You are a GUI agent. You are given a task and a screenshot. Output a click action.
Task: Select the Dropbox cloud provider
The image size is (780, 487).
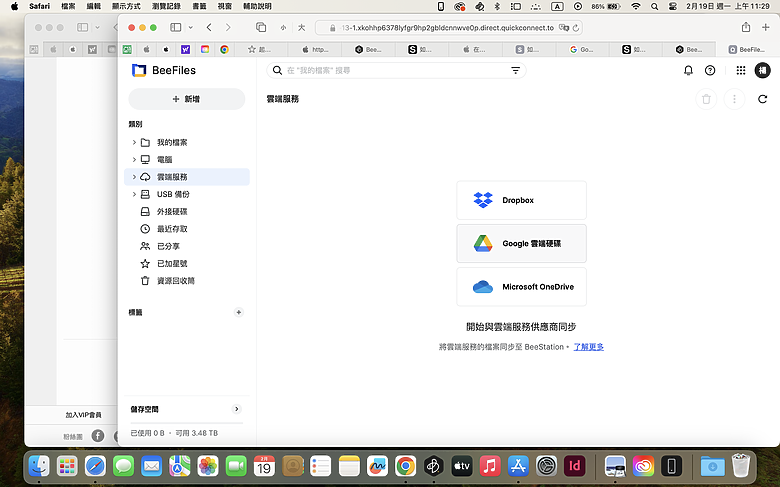tap(521, 200)
